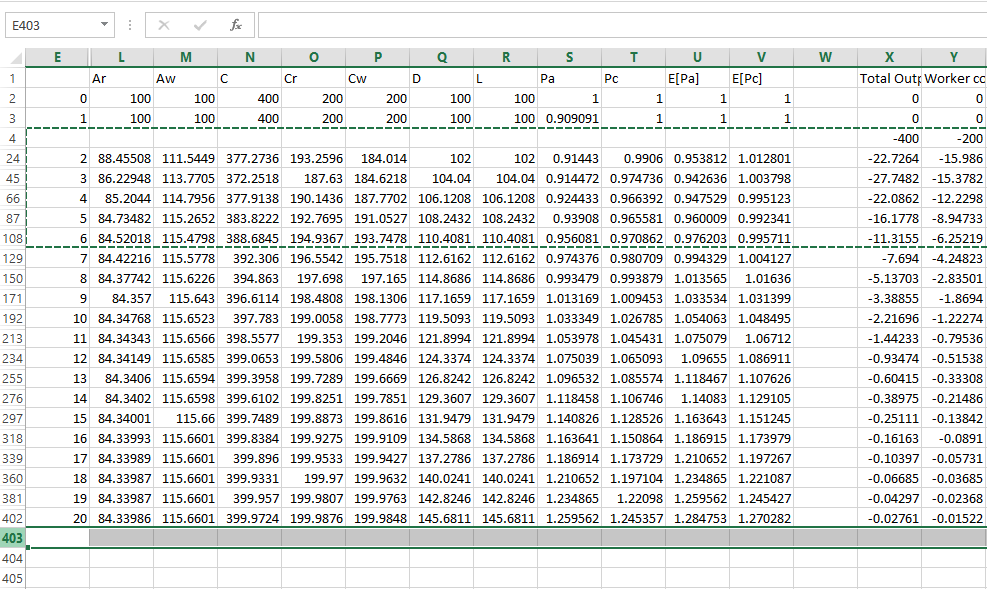Image resolution: width=987 pixels, height=589 pixels.
Task: Select column W header
Action: (826, 57)
